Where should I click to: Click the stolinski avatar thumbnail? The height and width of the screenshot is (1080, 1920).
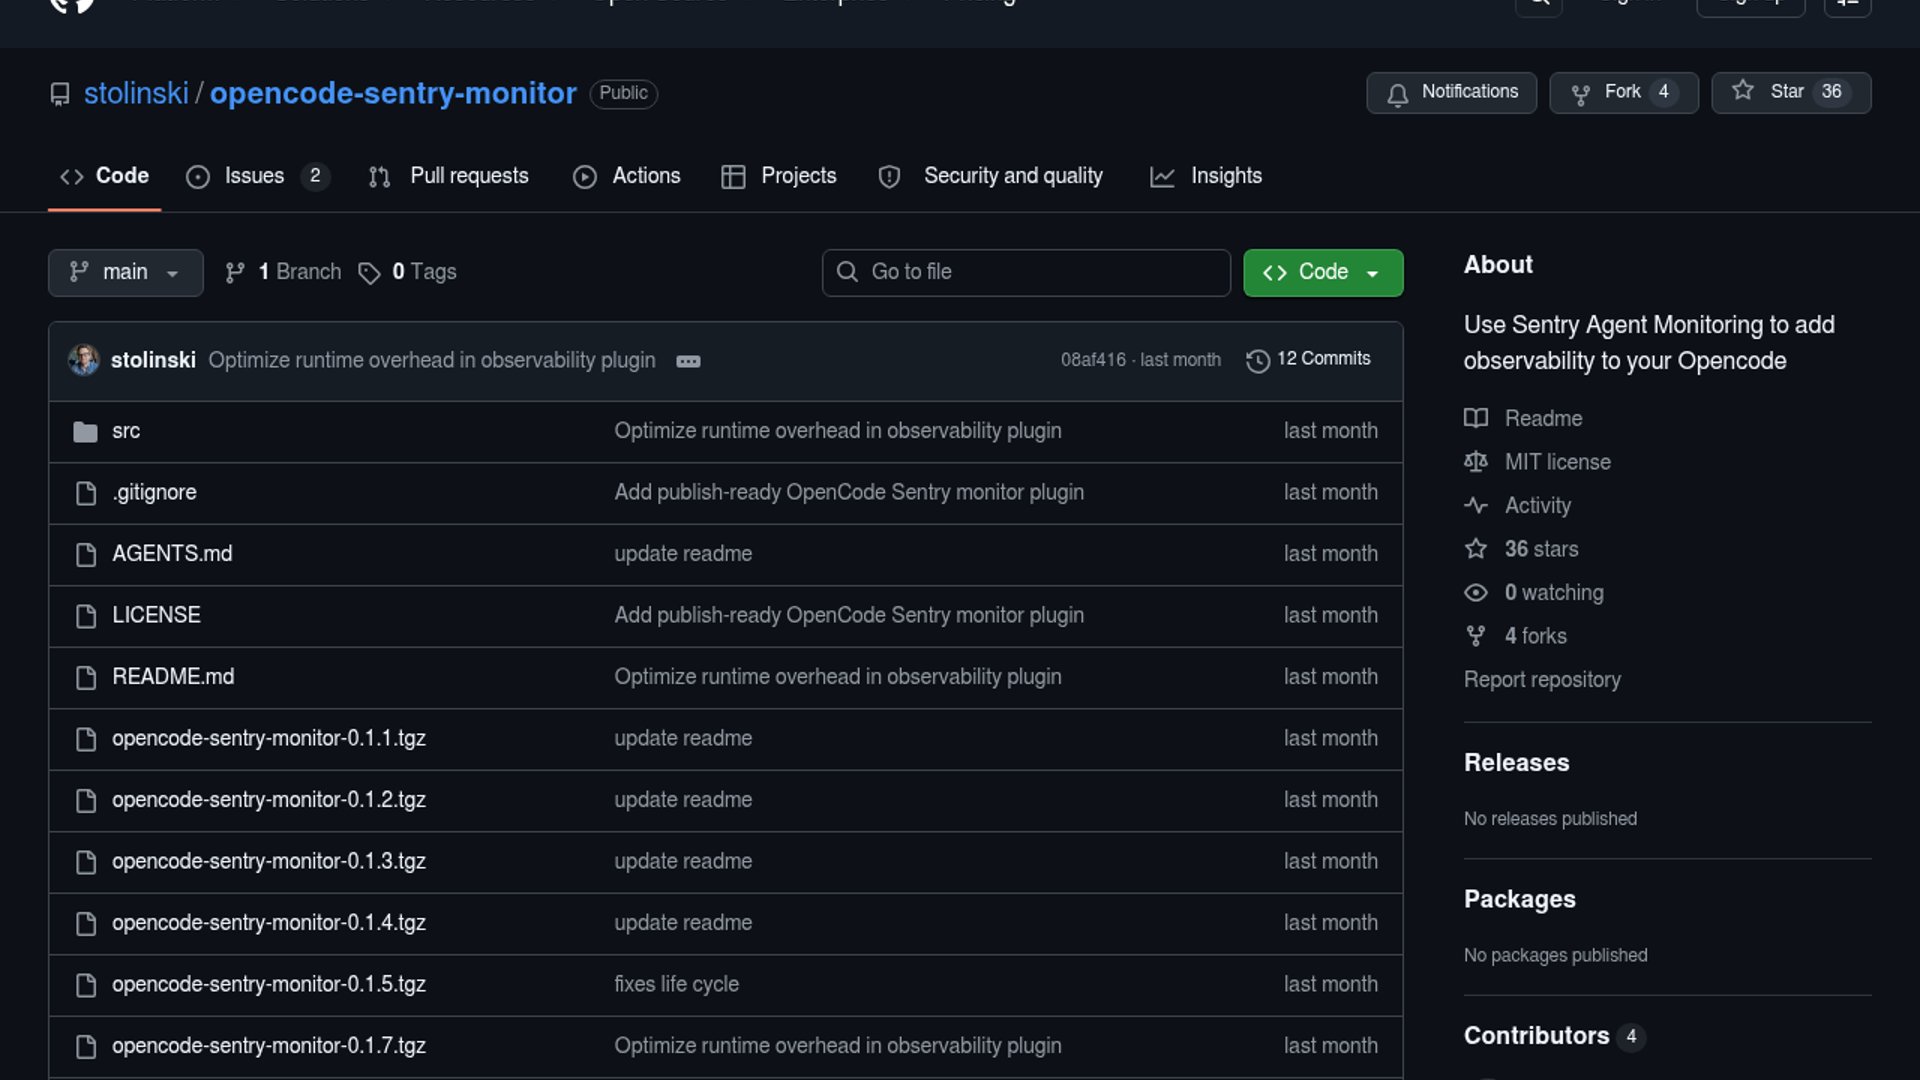click(x=84, y=360)
